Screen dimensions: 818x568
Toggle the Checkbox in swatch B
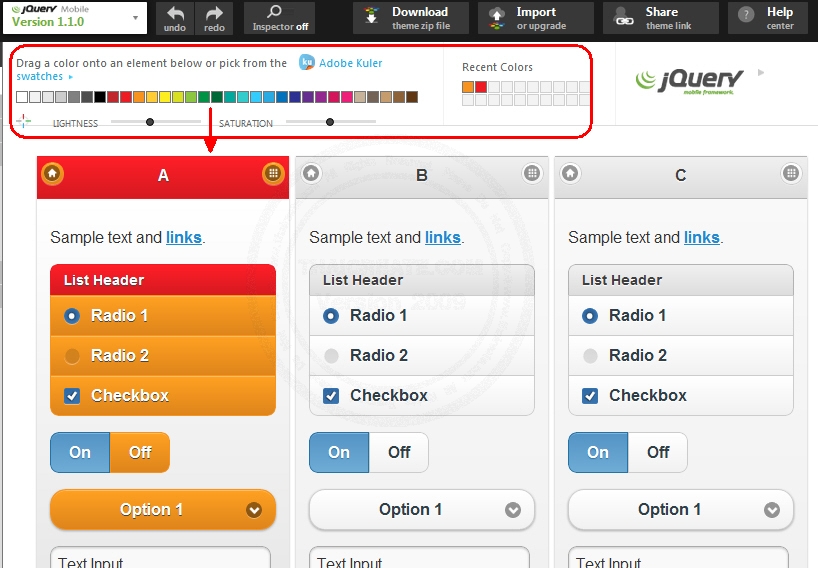[x=422, y=395]
